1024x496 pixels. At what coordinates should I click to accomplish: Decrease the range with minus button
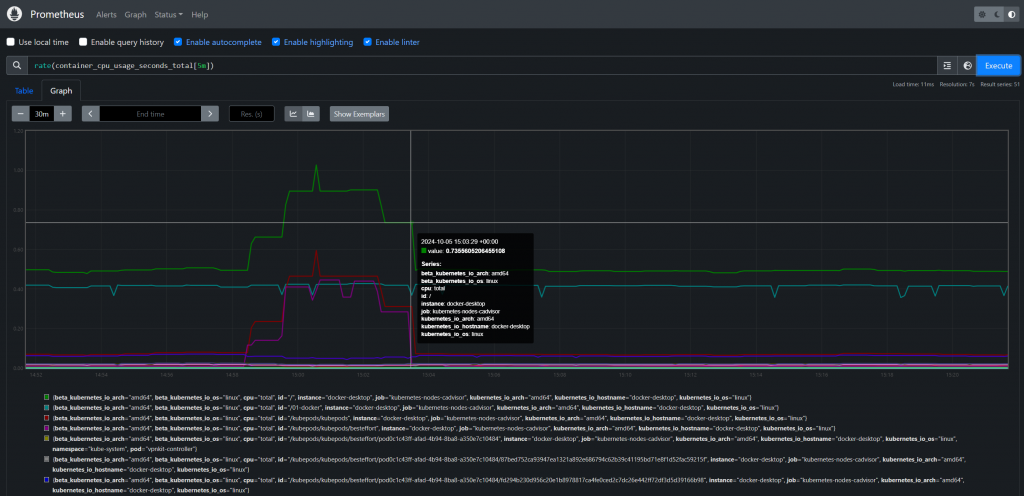[21, 114]
